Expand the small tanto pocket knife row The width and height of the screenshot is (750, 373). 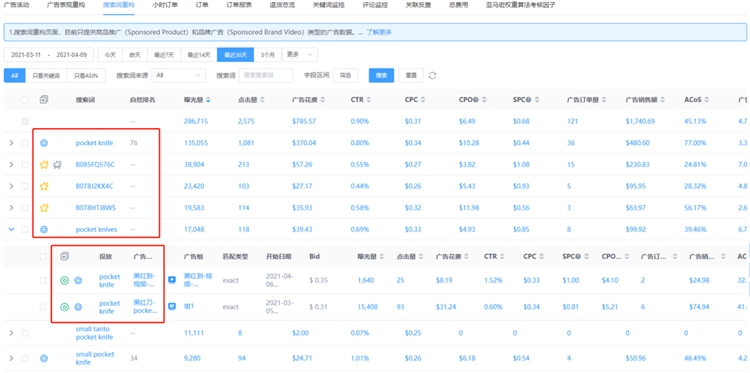(11, 333)
